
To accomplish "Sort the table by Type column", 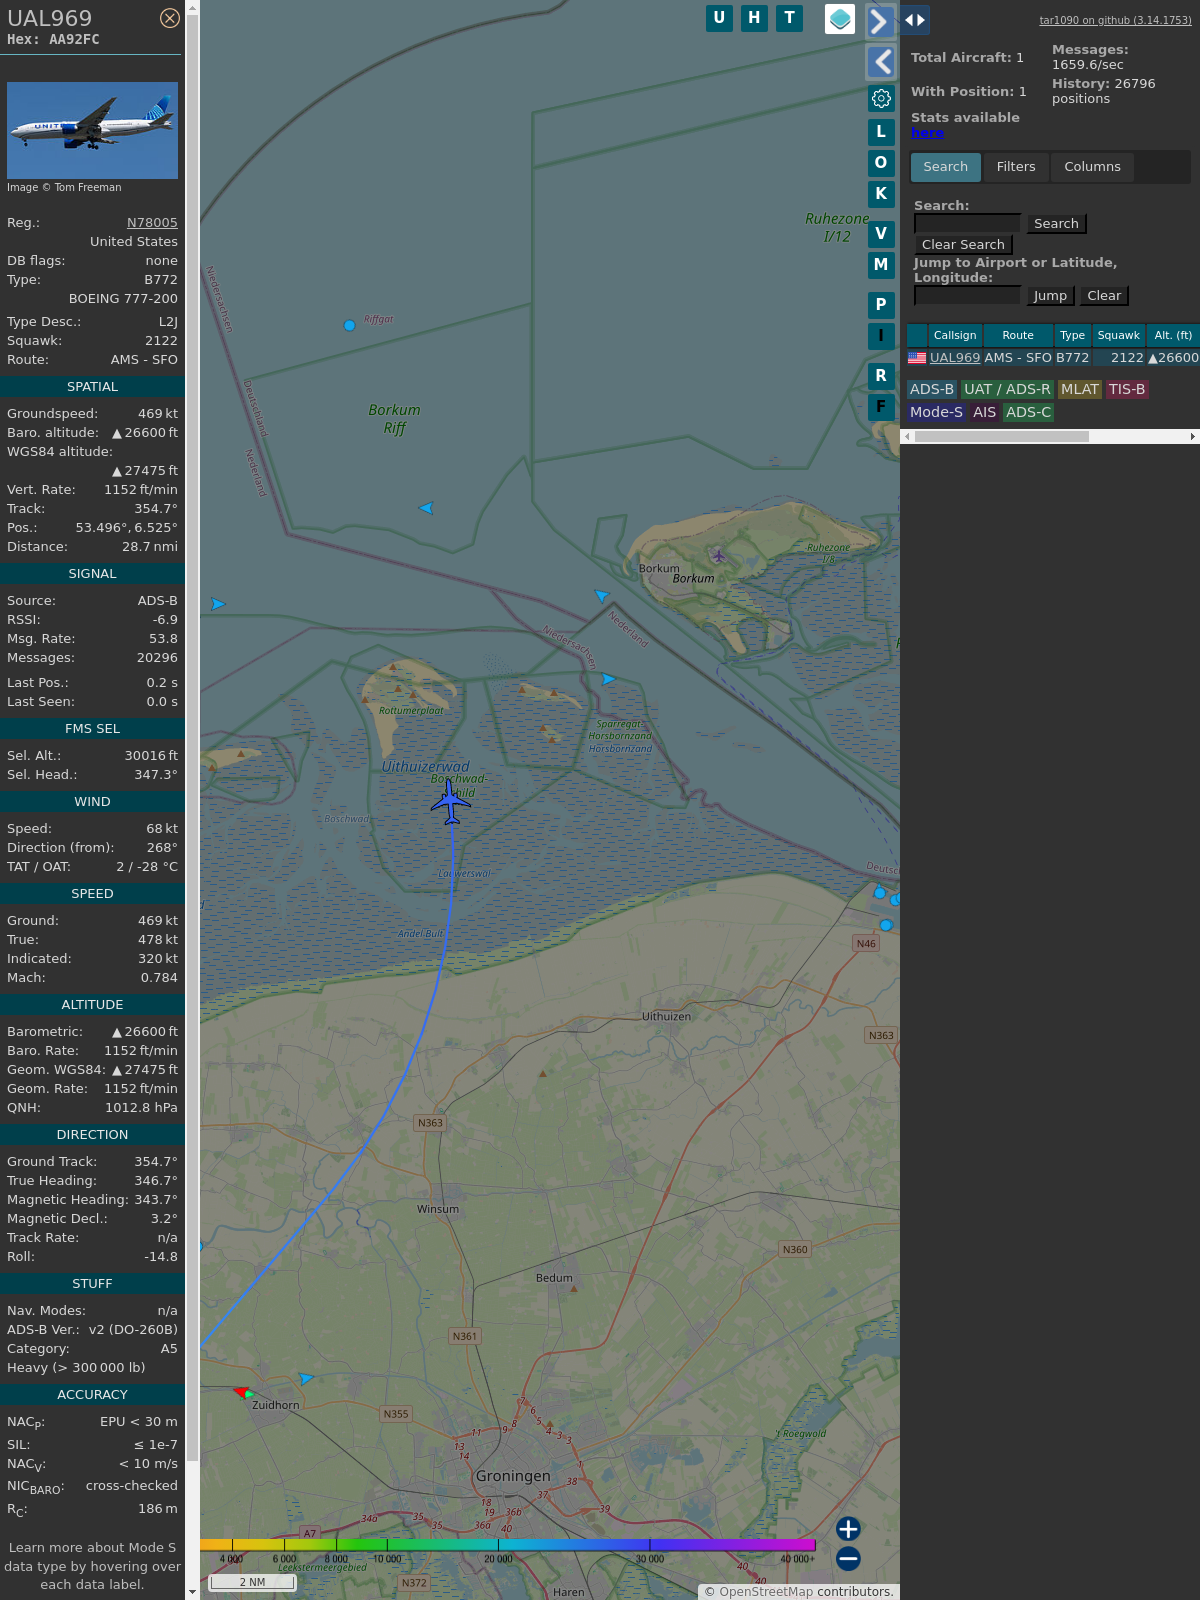I will tap(1073, 335).
